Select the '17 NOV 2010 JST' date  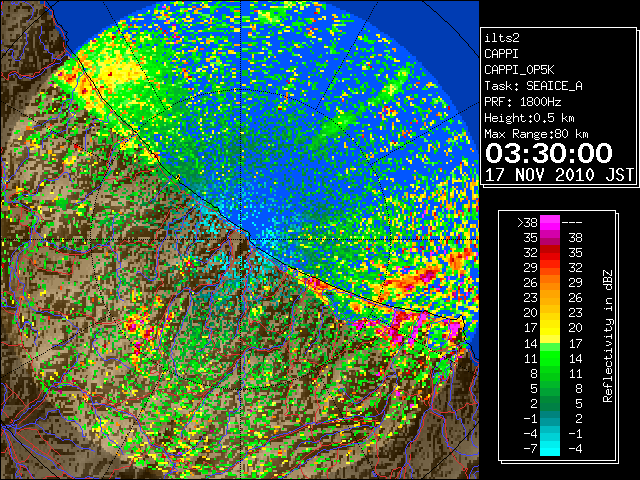tap(559, 175)
